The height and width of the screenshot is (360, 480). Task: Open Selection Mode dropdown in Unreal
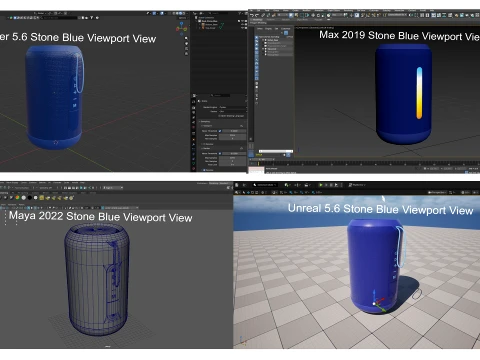pos(265,185)
